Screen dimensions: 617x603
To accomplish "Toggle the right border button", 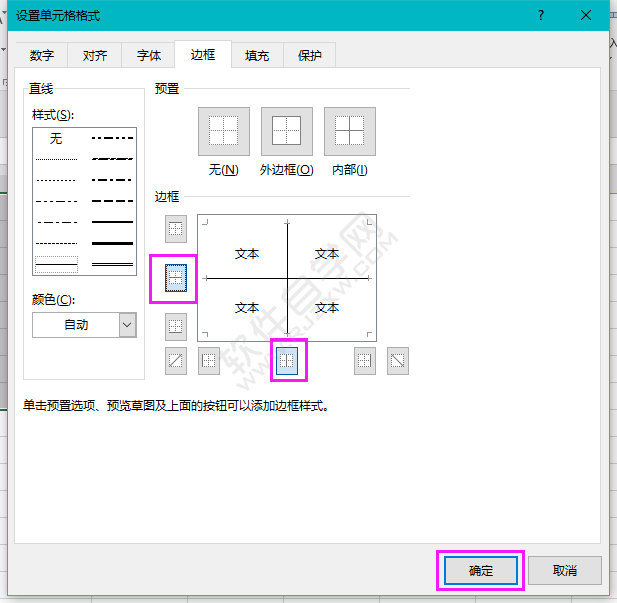I will pyautogui.click(x=365, y=361).
